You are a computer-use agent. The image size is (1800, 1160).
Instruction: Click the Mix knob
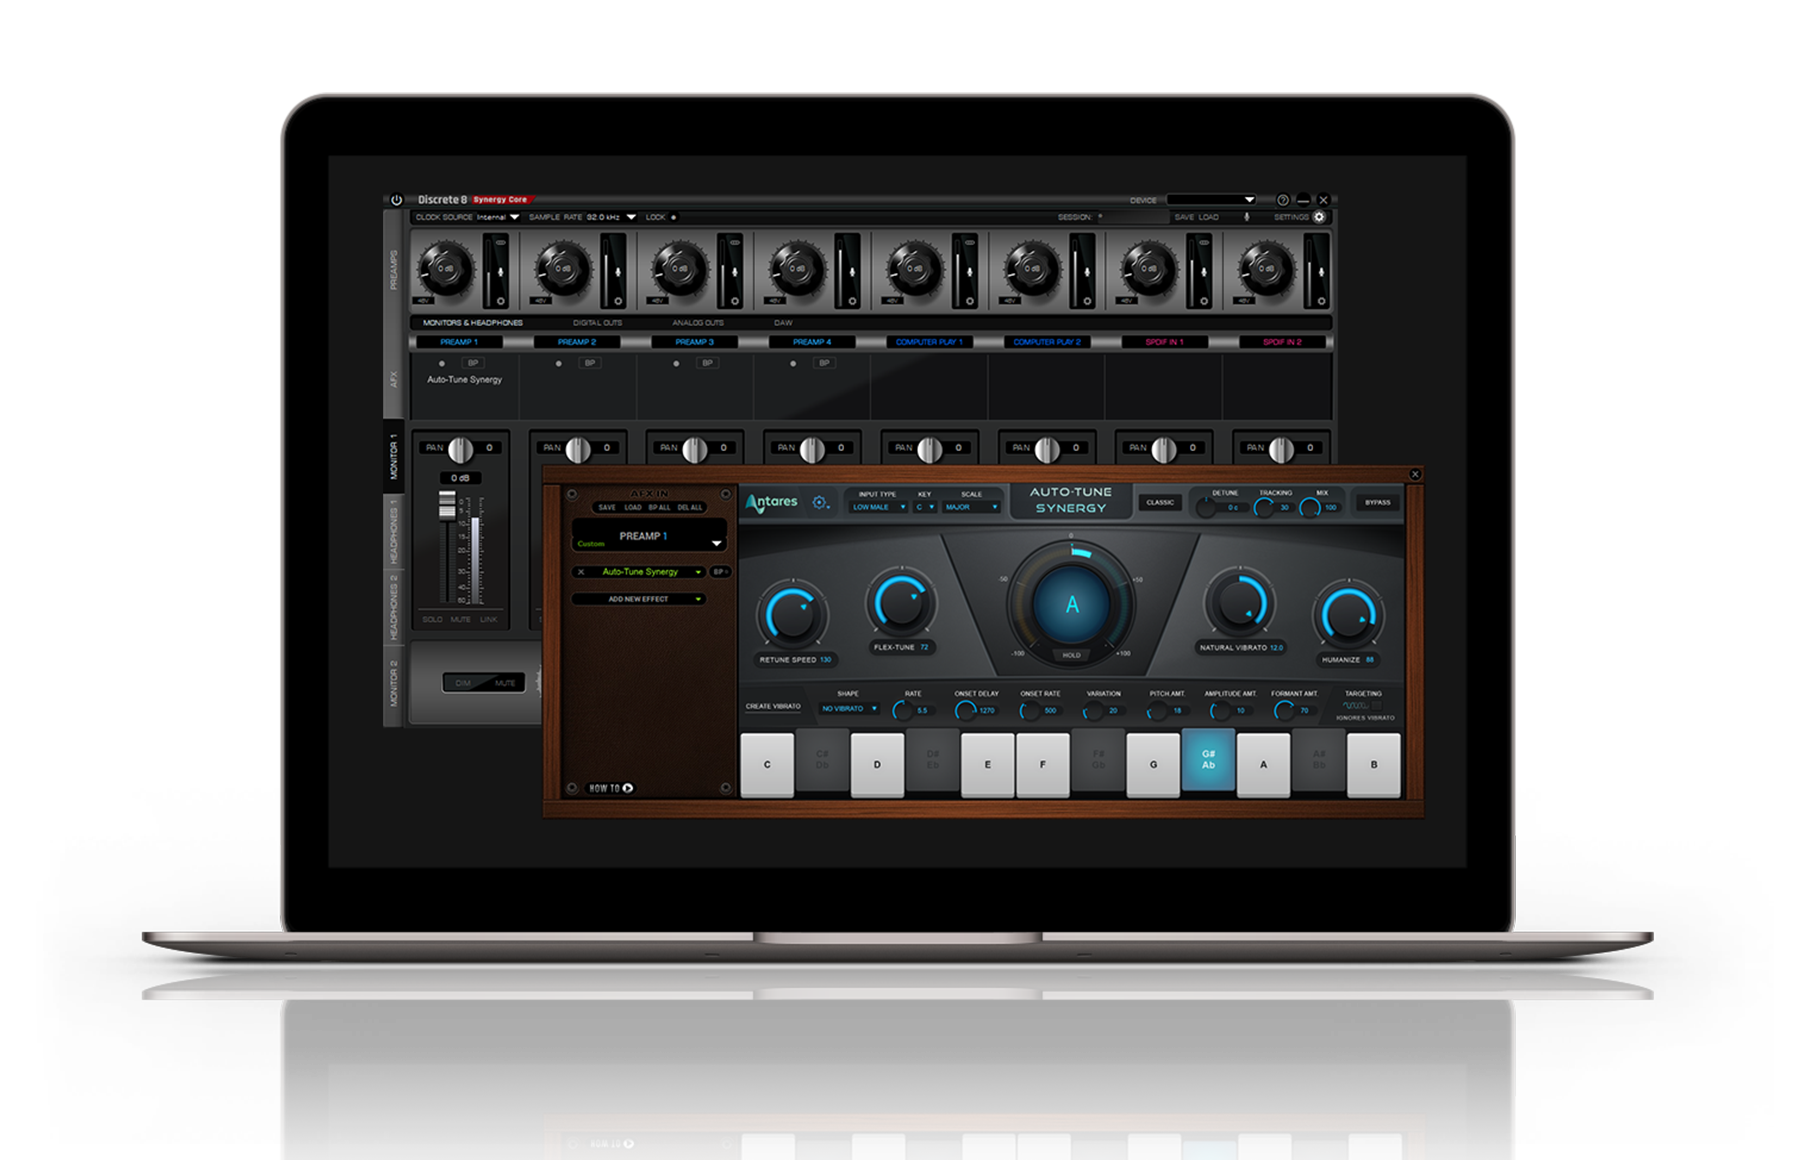tap(1309, 508)
